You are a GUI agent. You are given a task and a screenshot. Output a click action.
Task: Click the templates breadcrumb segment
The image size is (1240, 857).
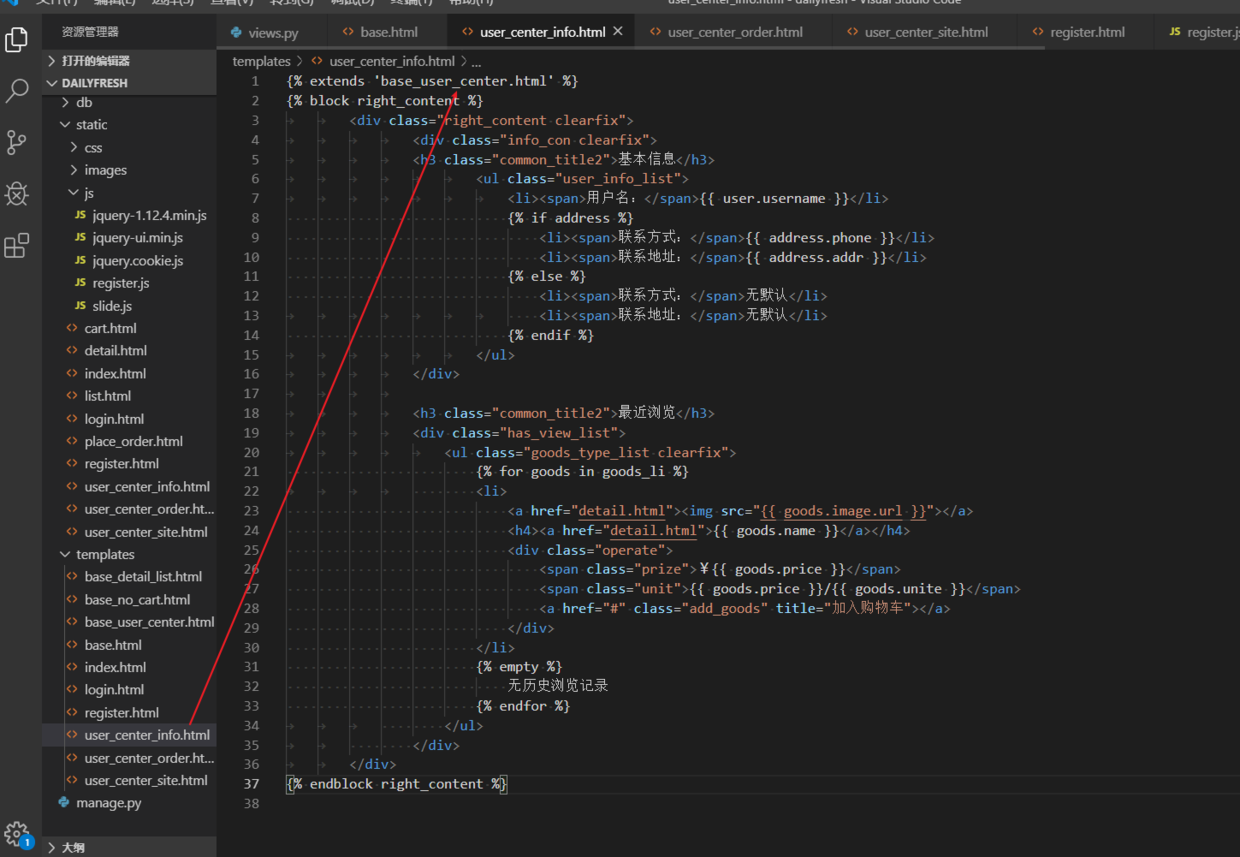click(x=261, y=61)
